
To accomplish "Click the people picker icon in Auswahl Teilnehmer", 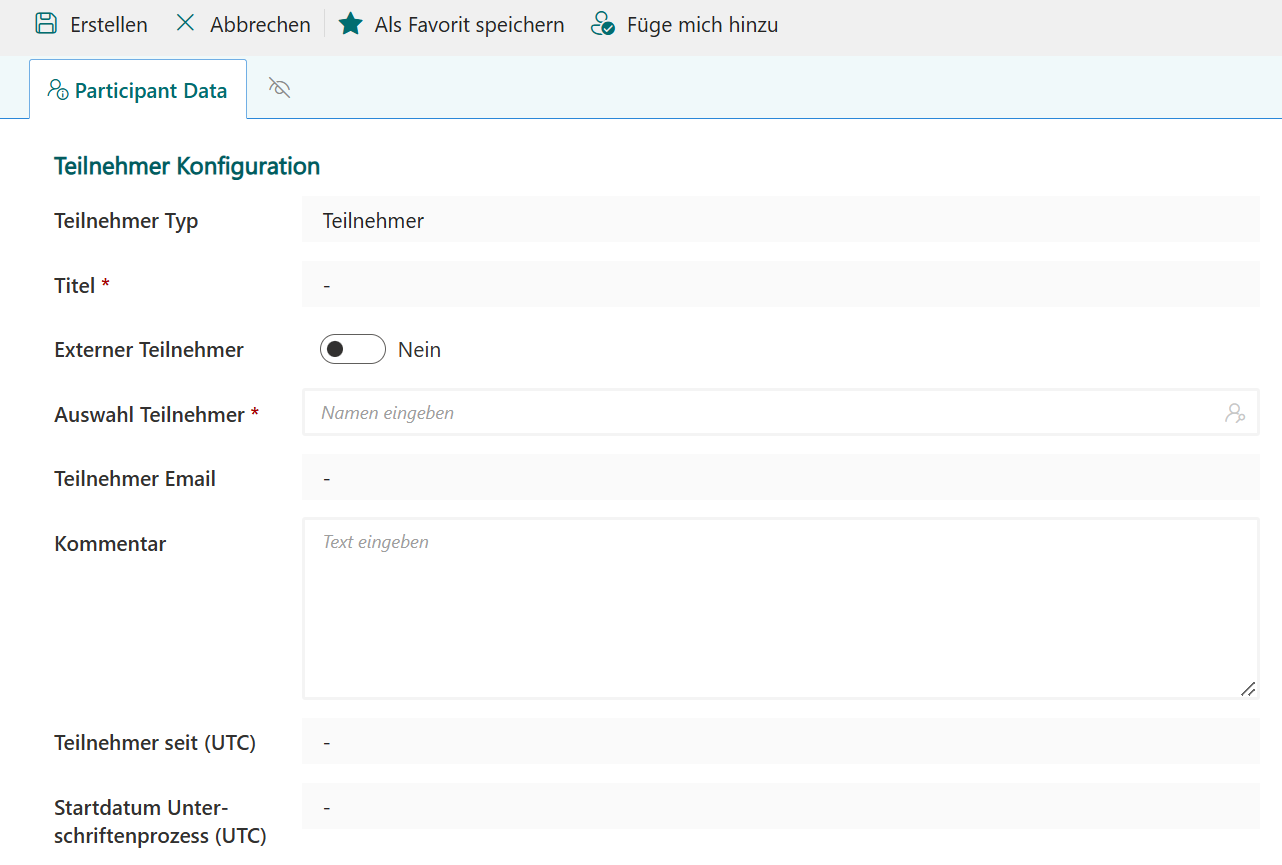I will [1235, 413].
